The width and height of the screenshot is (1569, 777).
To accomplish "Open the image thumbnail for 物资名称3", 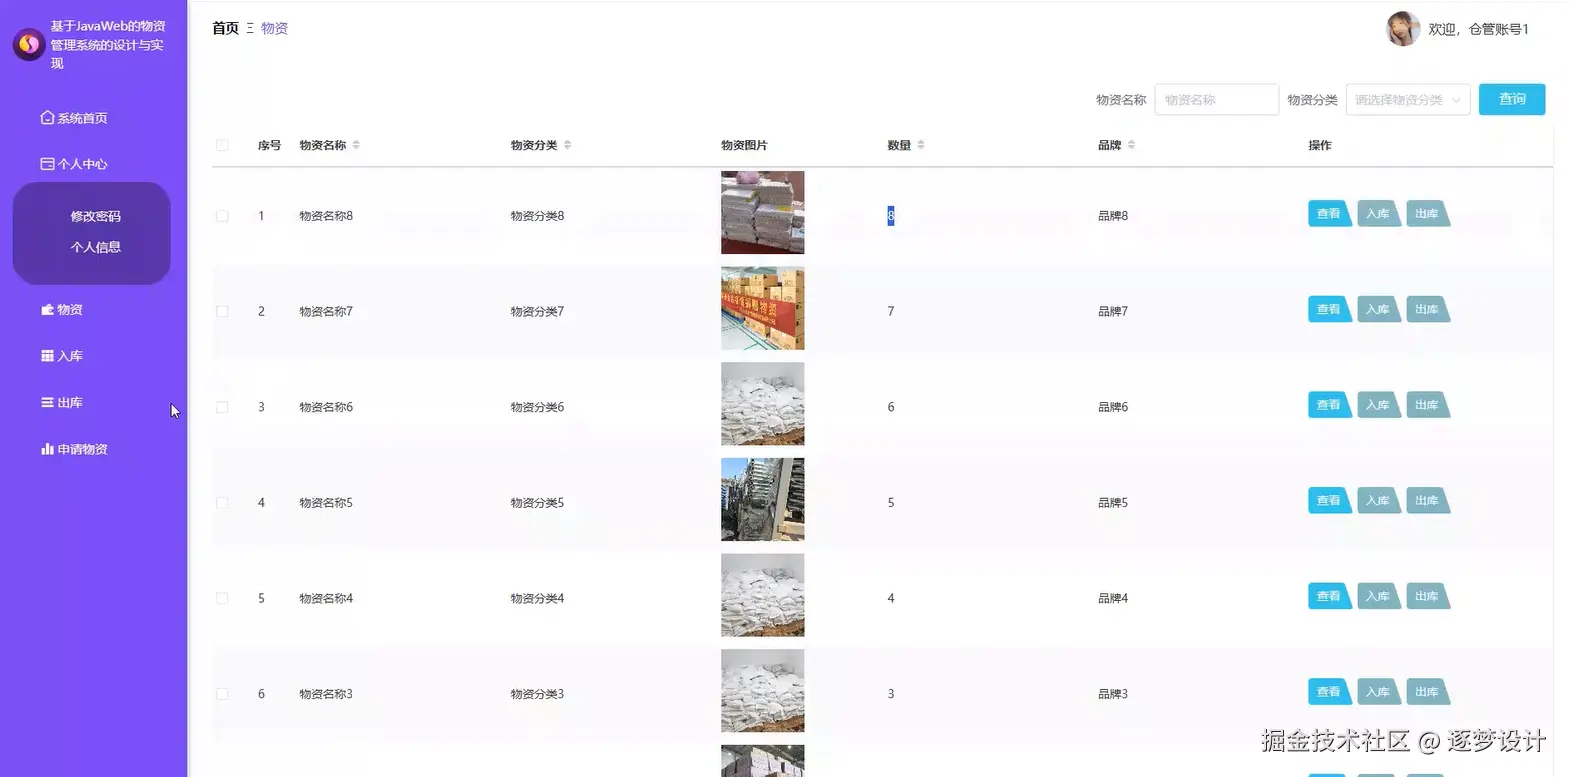I will pyautogui.click(x=762, y=691).
